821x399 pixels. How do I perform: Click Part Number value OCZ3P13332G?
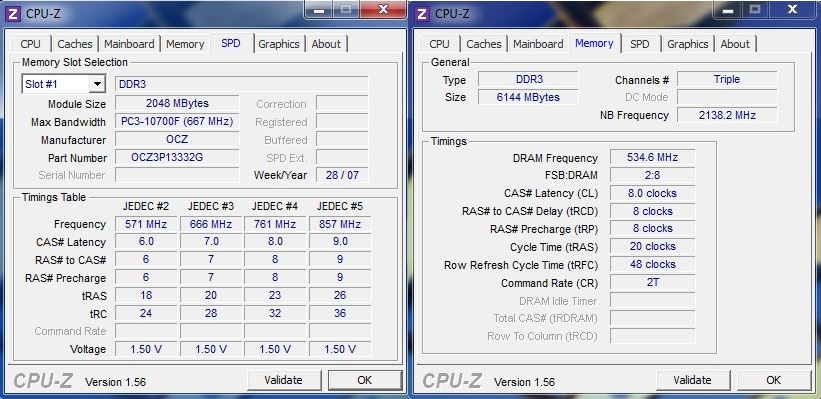177,157
